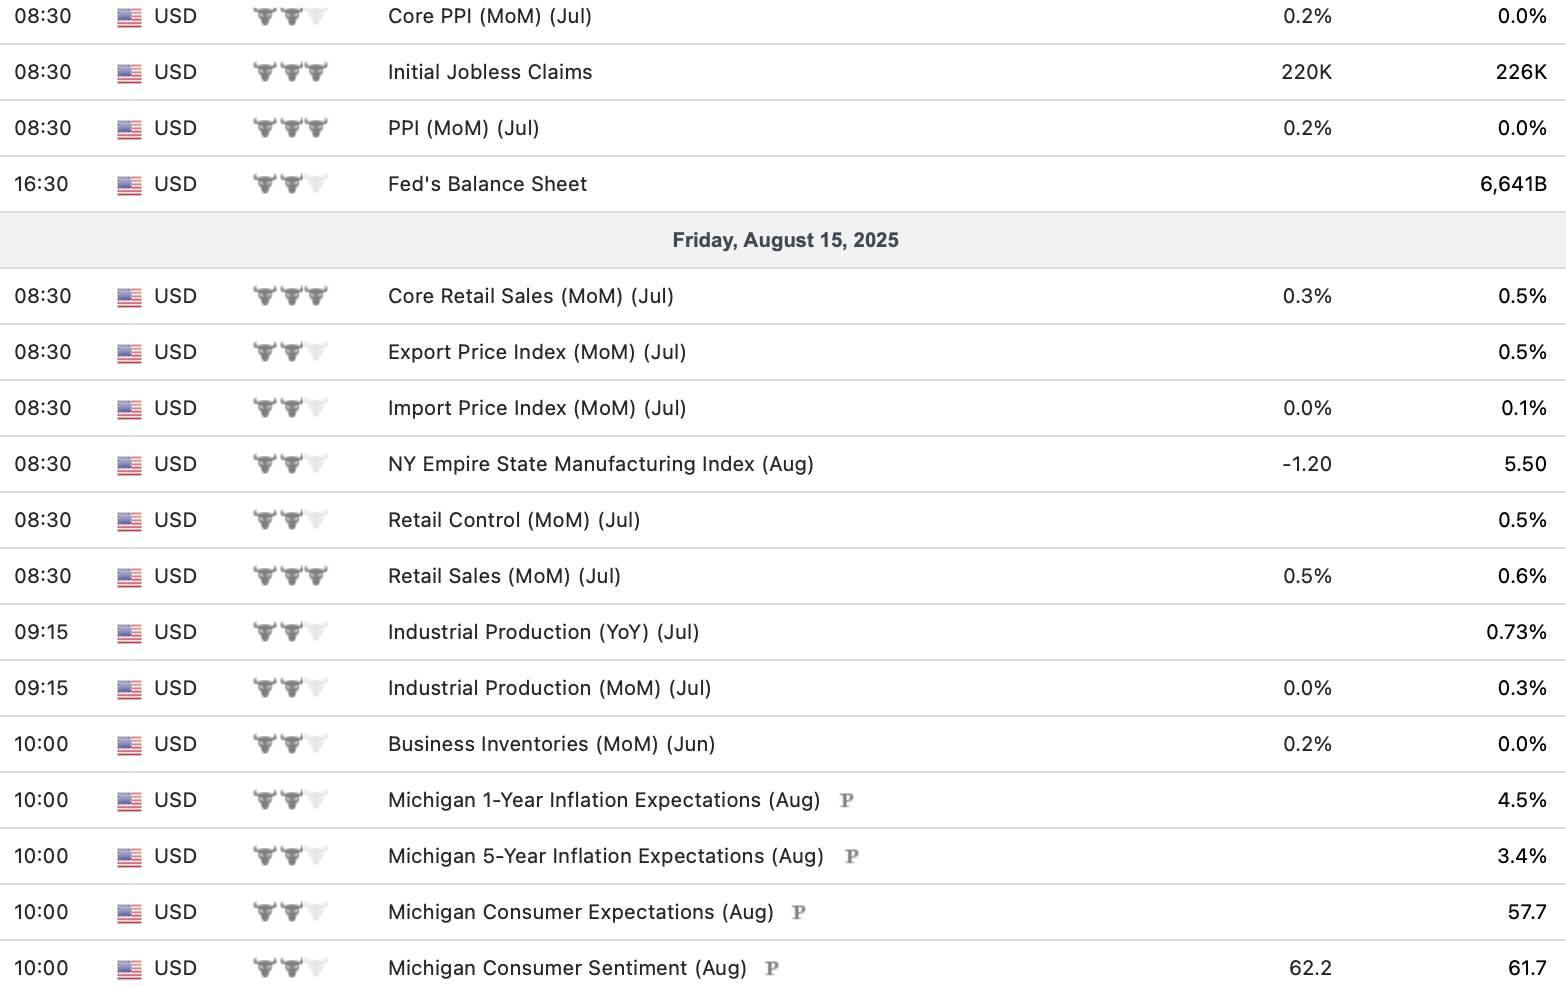Click the US flag icon in Initial Jobless Claims row
Viewport: 1566px width, 986px height.
point(129,73)
